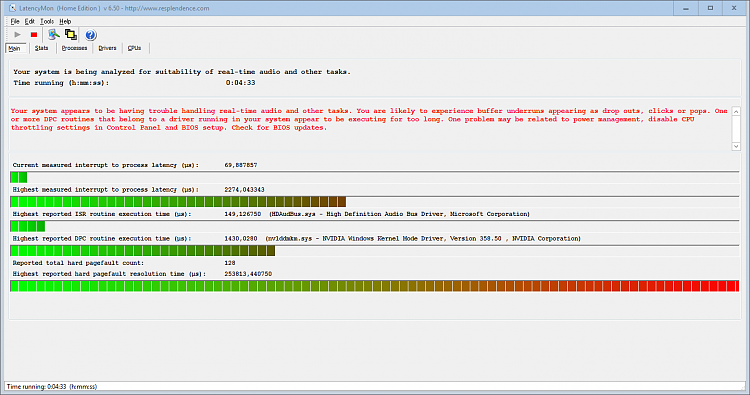Open help via blue question mark icon

[x=90, y=34]
